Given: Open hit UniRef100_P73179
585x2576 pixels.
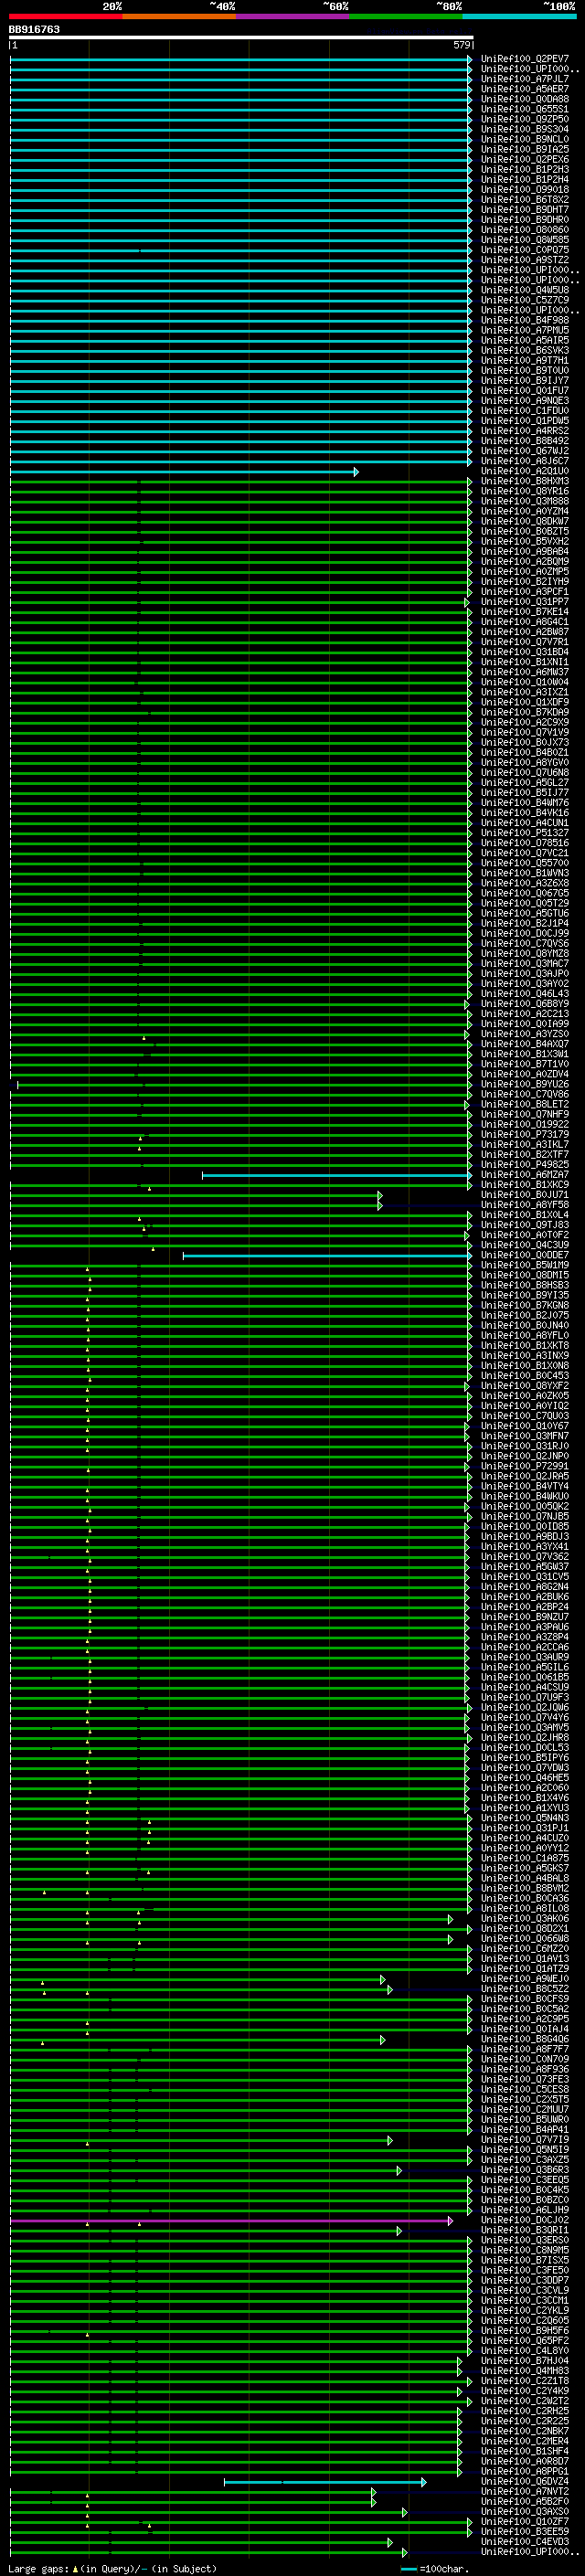Looking at the screenshot, I should pyautogui.click(x=525, y=1134).
